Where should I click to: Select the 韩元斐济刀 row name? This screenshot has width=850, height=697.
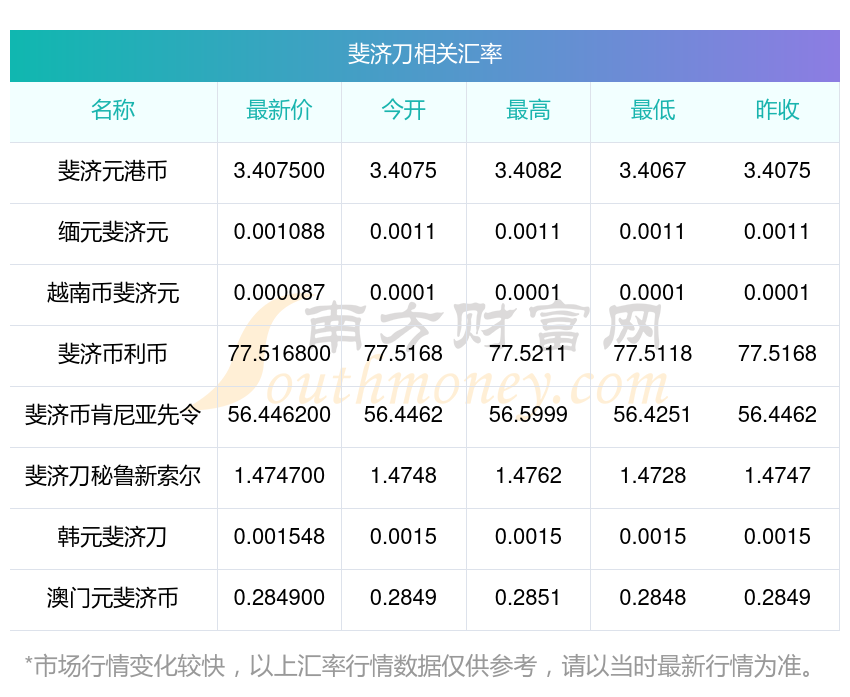113,537
